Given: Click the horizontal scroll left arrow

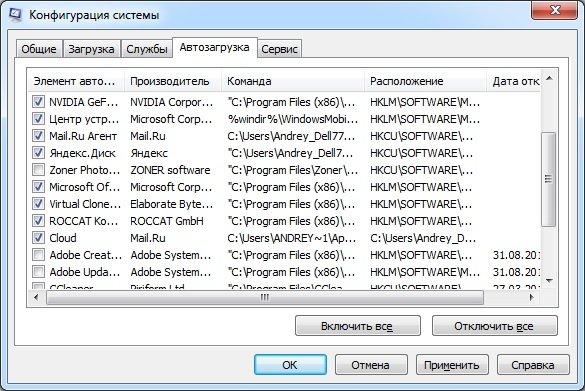Looking at the screenshot, I should tap(36, 297).
